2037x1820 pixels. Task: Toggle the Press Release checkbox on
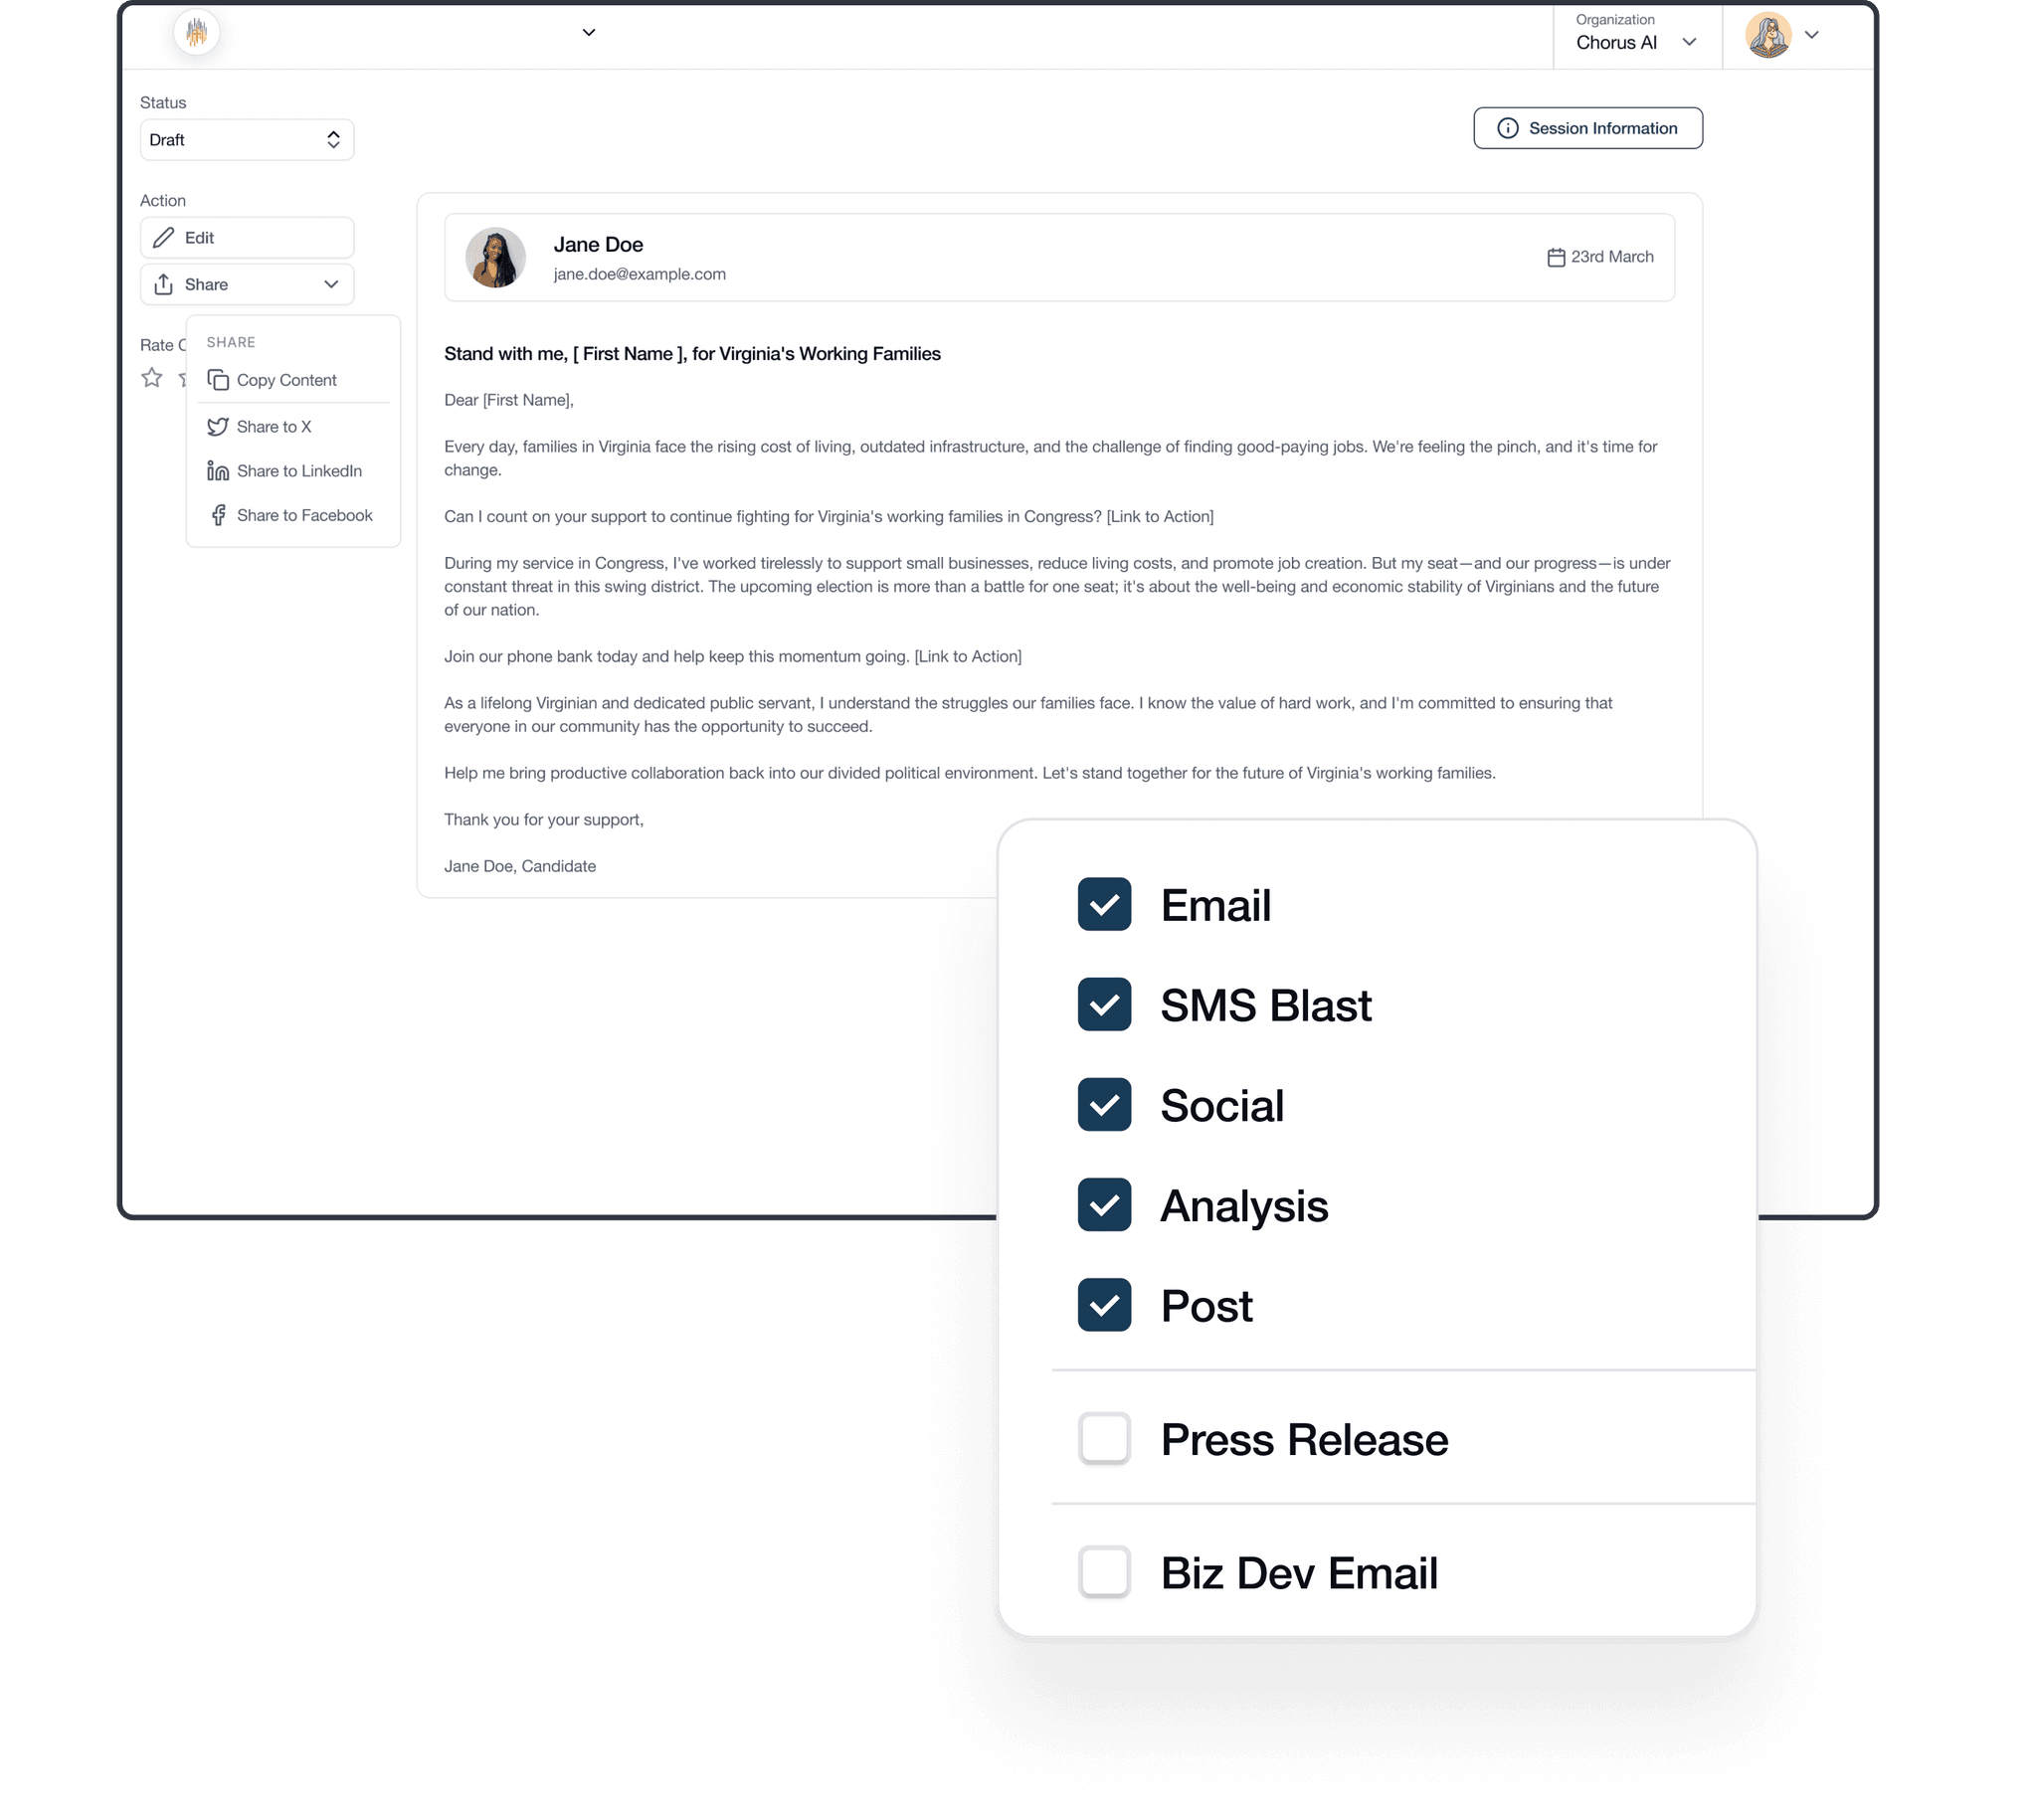tap(1102, 1437)
